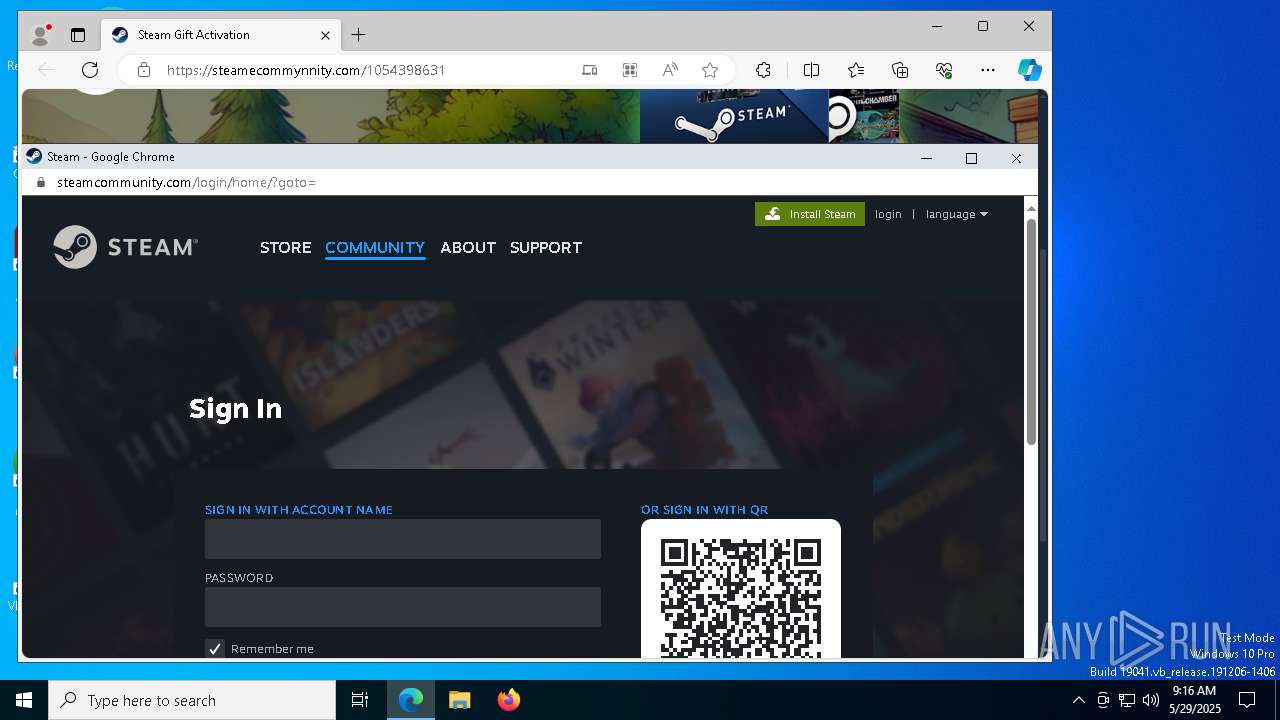
Task: Click the sign-in QR code
Action: 741,598
